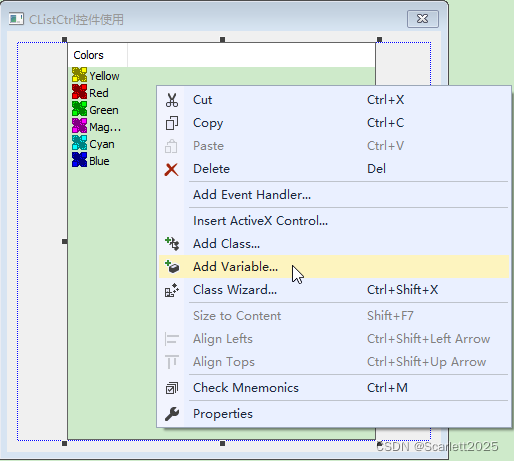Click the Cut scissors icon
This screenshot has width=514, height=461.
click(x=172, y=100)
